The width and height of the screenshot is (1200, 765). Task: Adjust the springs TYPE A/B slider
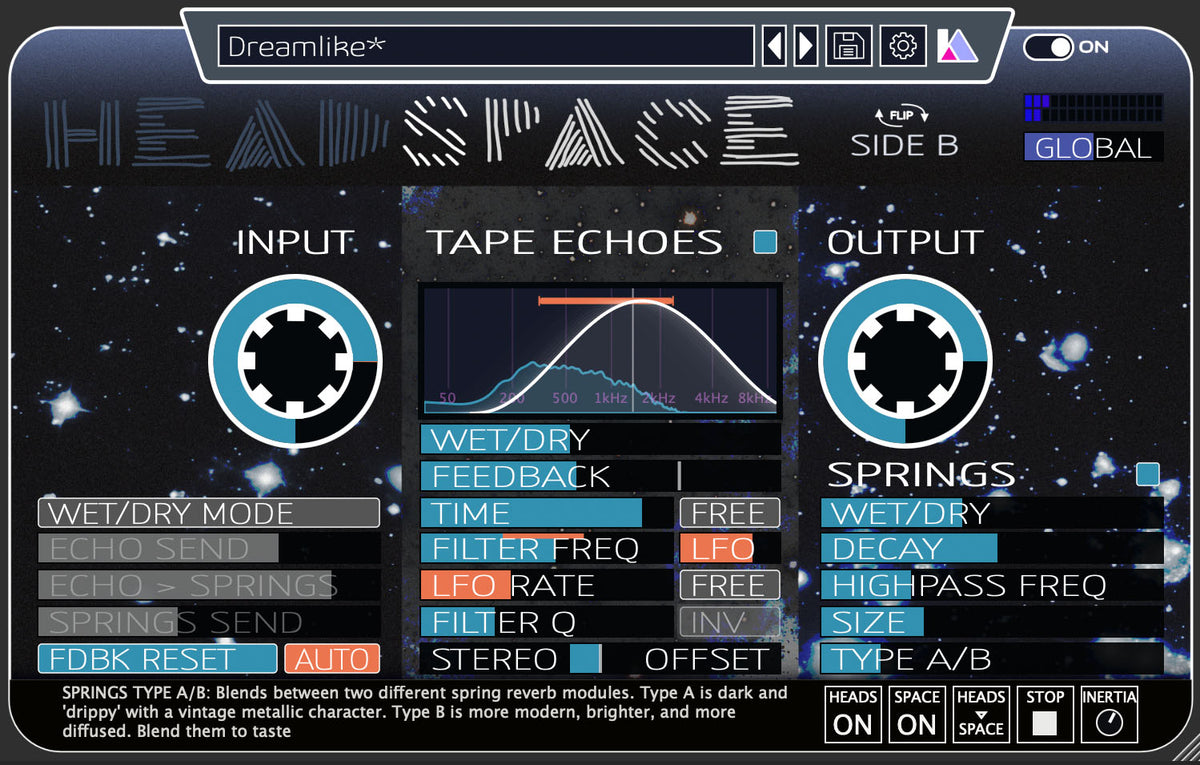pyautogui.click(x=992, y=659)
